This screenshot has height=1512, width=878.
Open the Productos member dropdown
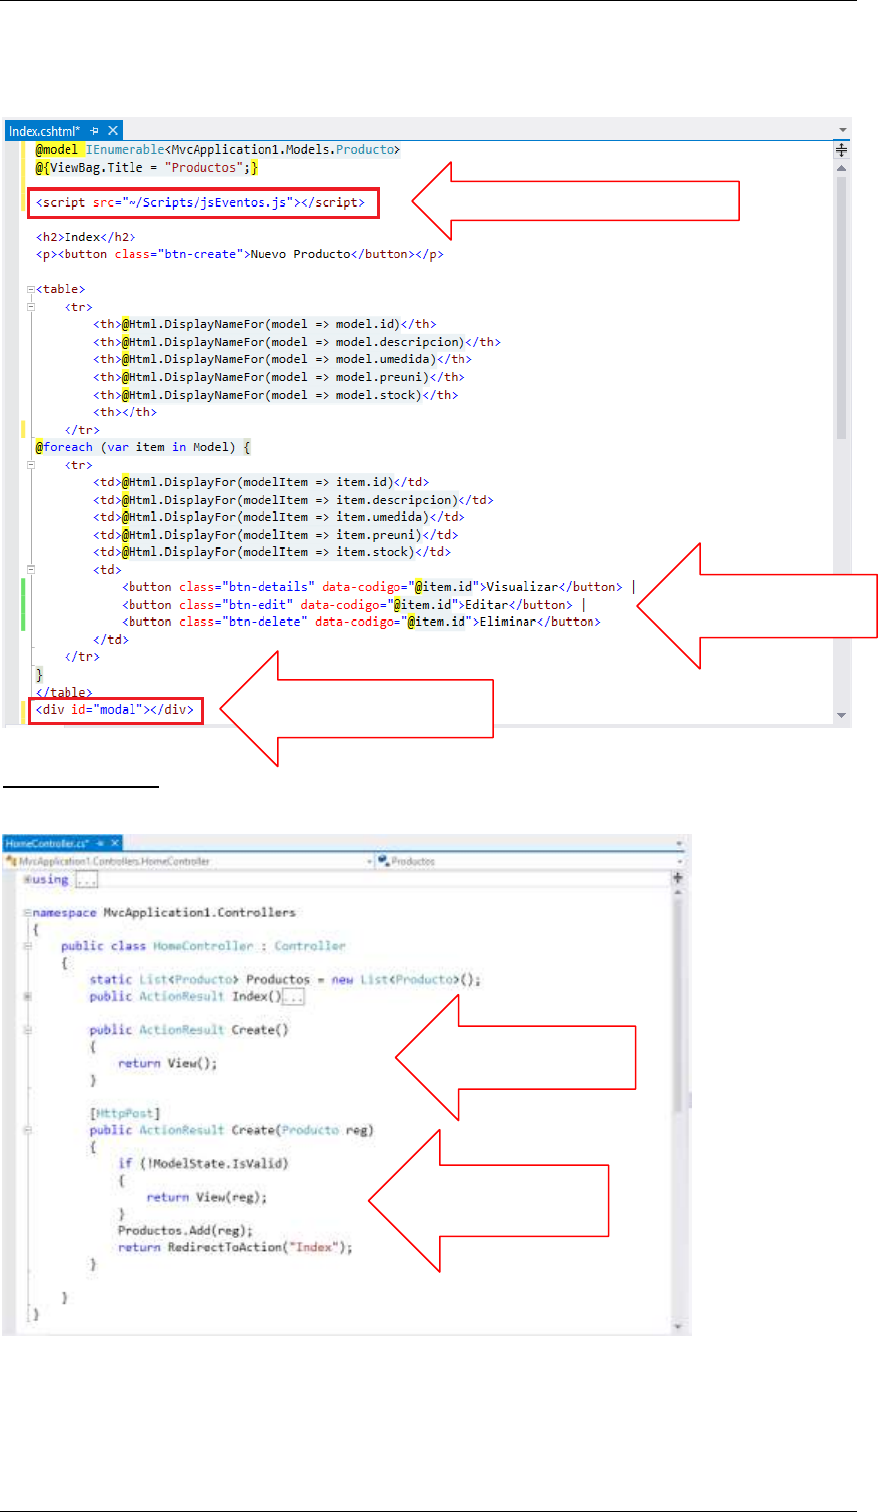click(x=530, y=861)
